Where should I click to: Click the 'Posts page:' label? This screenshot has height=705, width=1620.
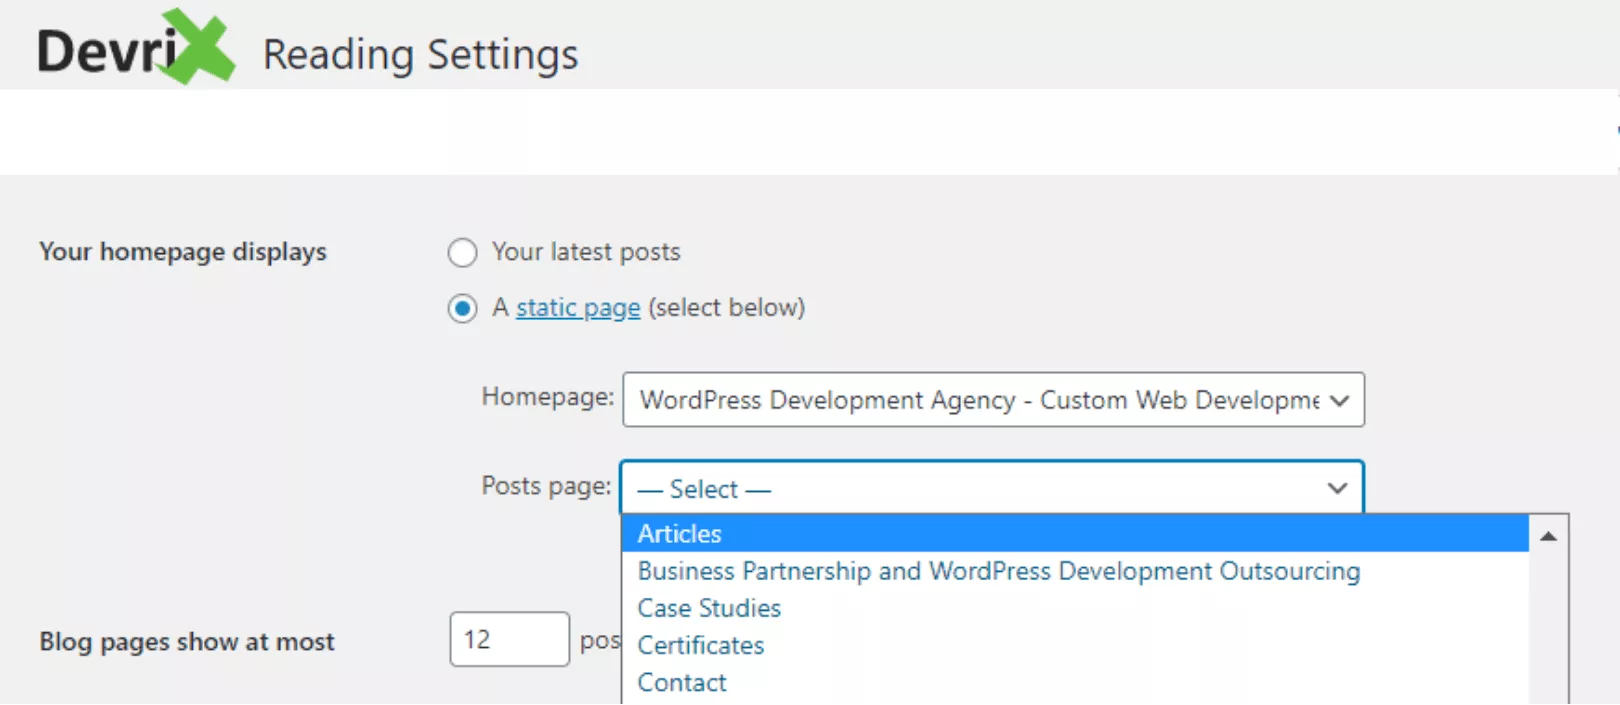pyautogui.click(x=546, y=486)
